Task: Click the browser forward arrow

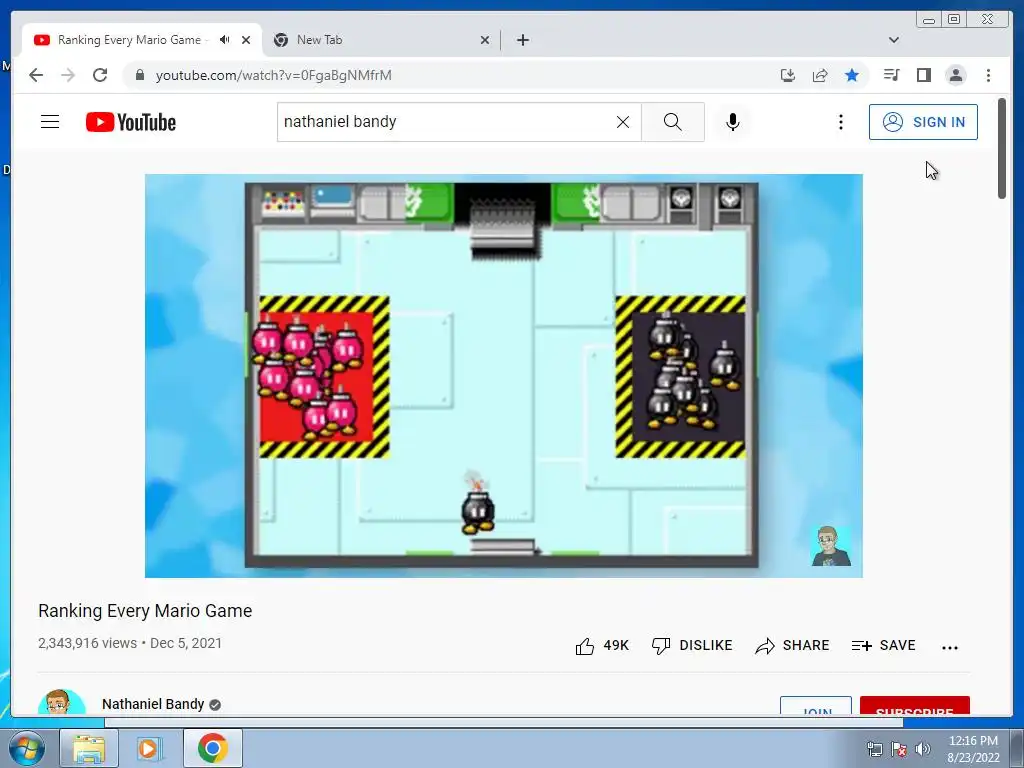Action: pyautogui.click(x=68, y=75)
